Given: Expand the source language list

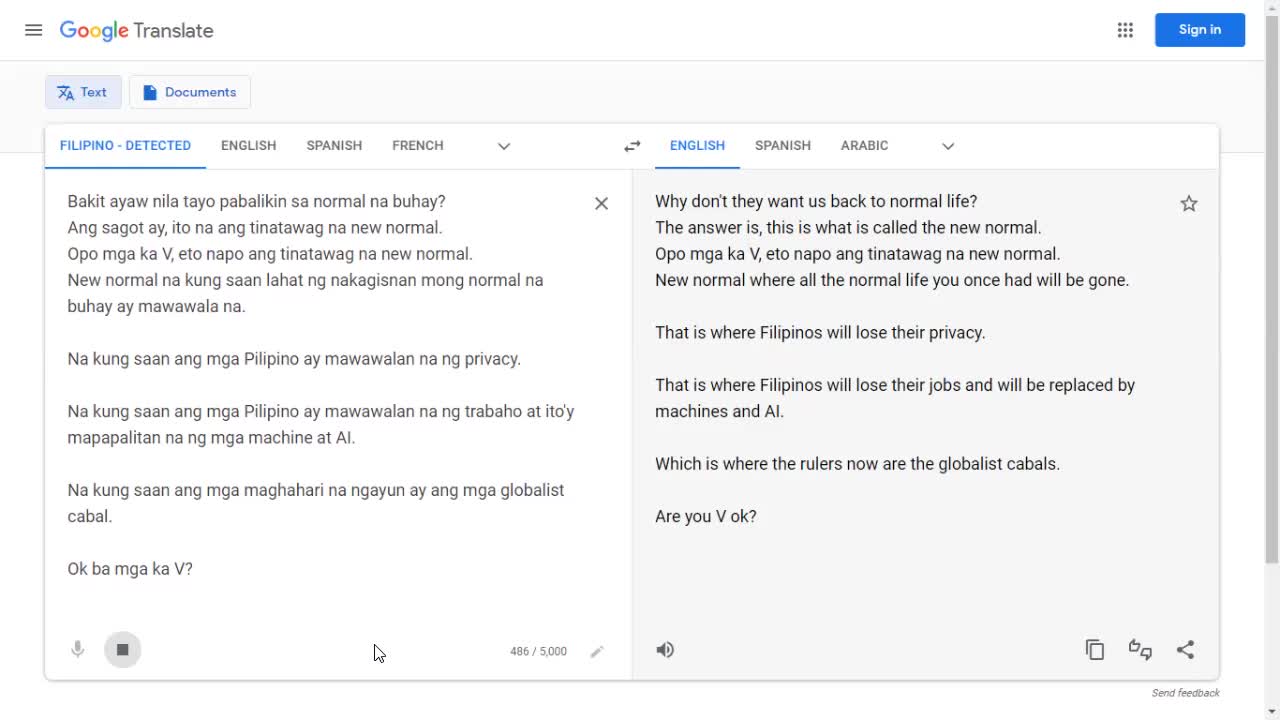Looking at the screenshot, I should (x=504, y=146).
